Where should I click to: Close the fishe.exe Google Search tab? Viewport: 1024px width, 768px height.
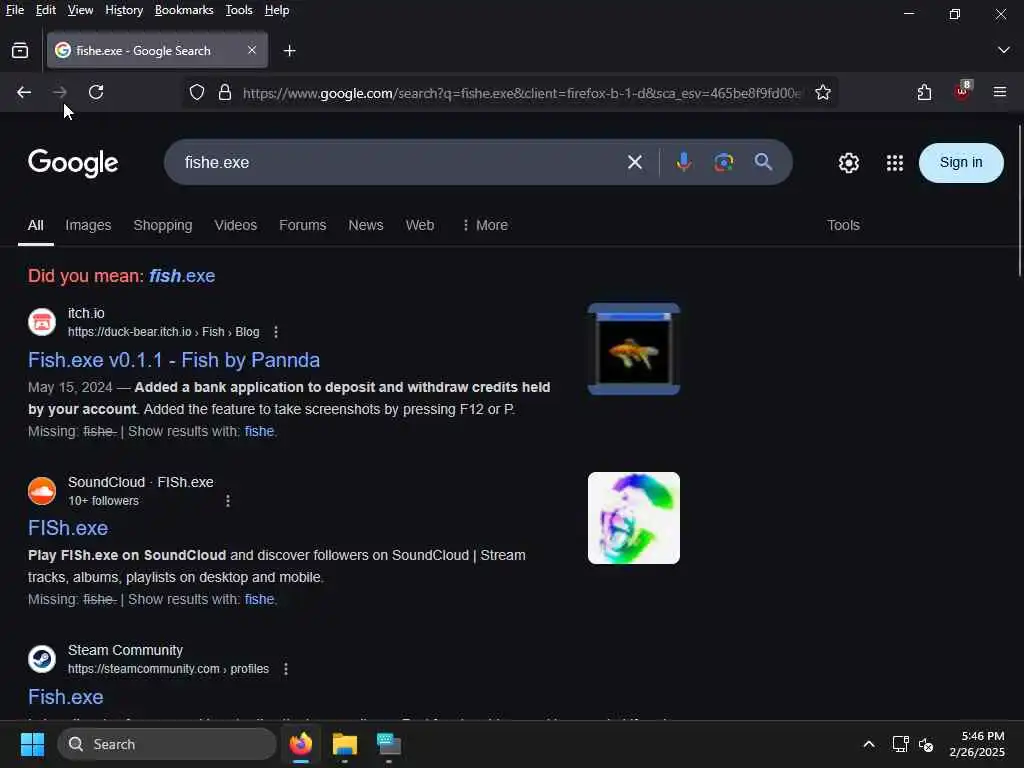[x=251, y=50]
